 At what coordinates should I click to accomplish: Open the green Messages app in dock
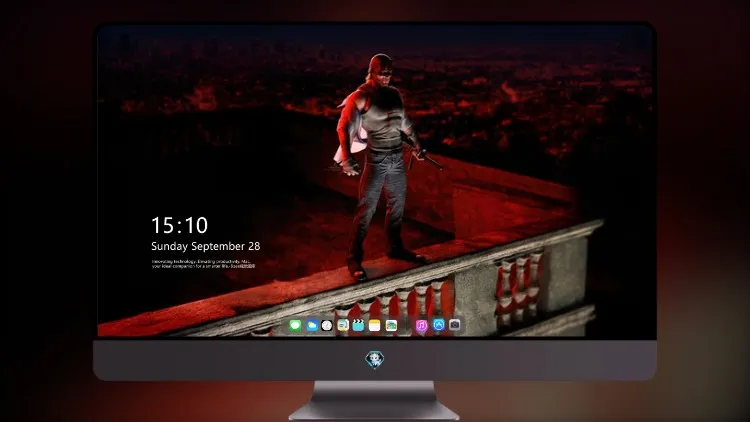[295, 325]
